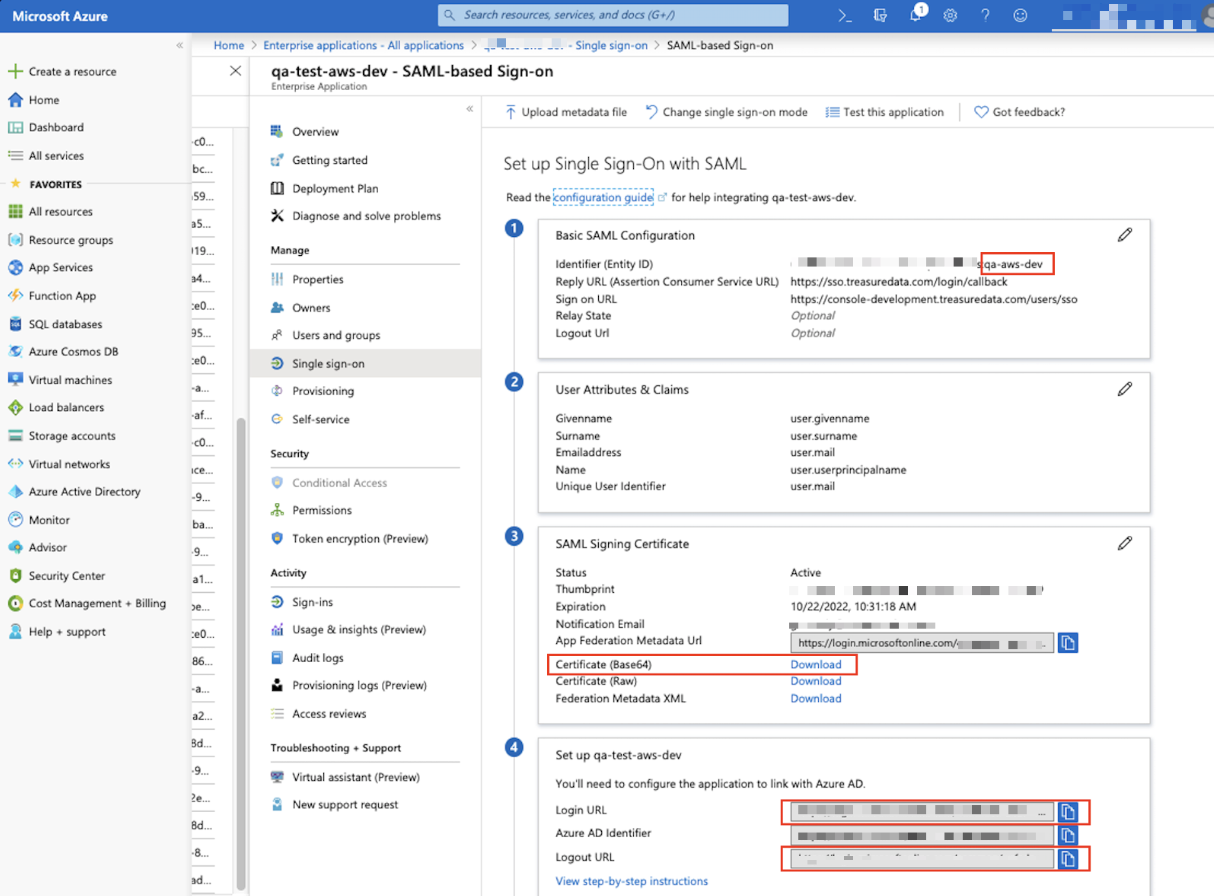Viewport: 1214px width, 896px height.
Task: Collapse the left Azure sidebar
Action: [x=180, y=45]
